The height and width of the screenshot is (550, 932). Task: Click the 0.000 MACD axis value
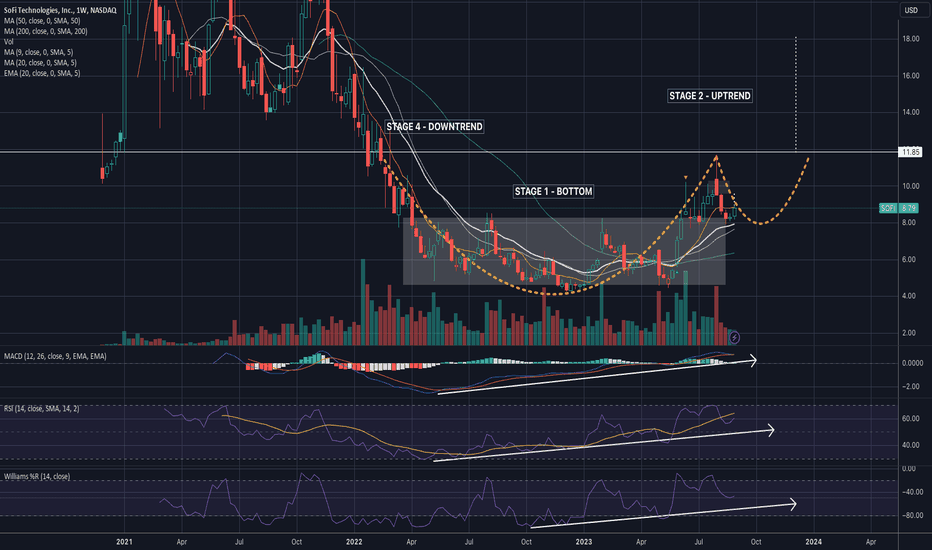pos(912,363)
